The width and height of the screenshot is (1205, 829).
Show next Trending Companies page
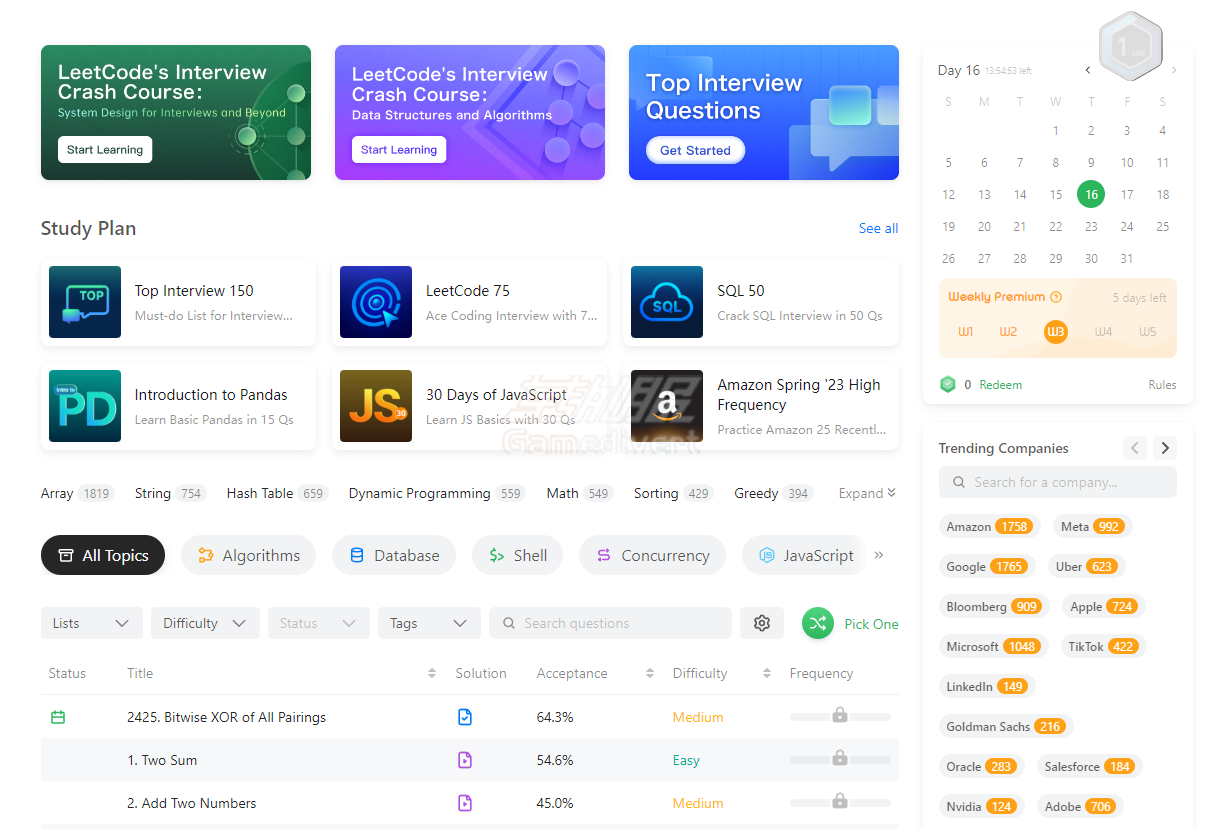1165,448
